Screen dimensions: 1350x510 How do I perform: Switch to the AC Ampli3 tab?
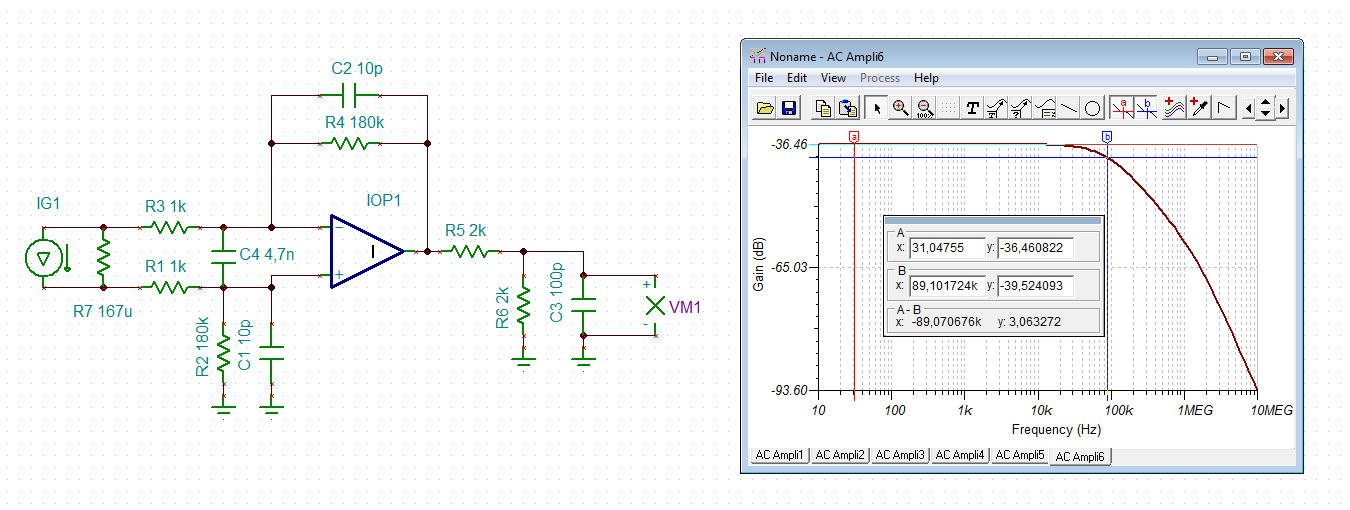tap(900, 455)
